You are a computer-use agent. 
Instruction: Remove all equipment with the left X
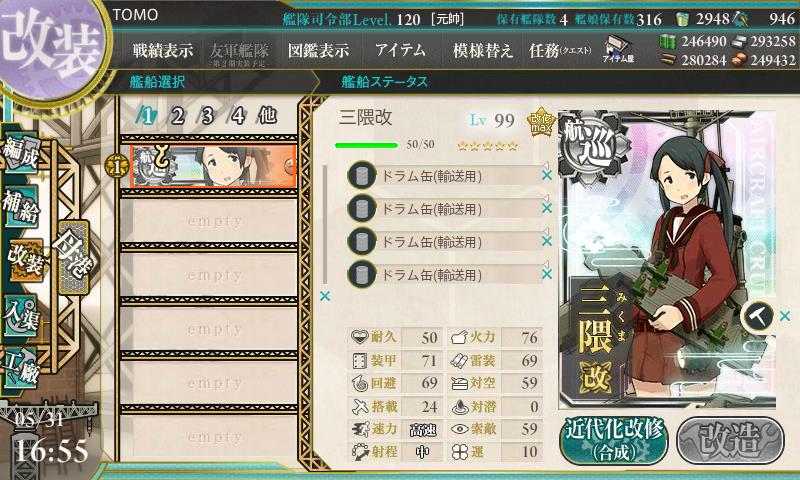(325, 296)
